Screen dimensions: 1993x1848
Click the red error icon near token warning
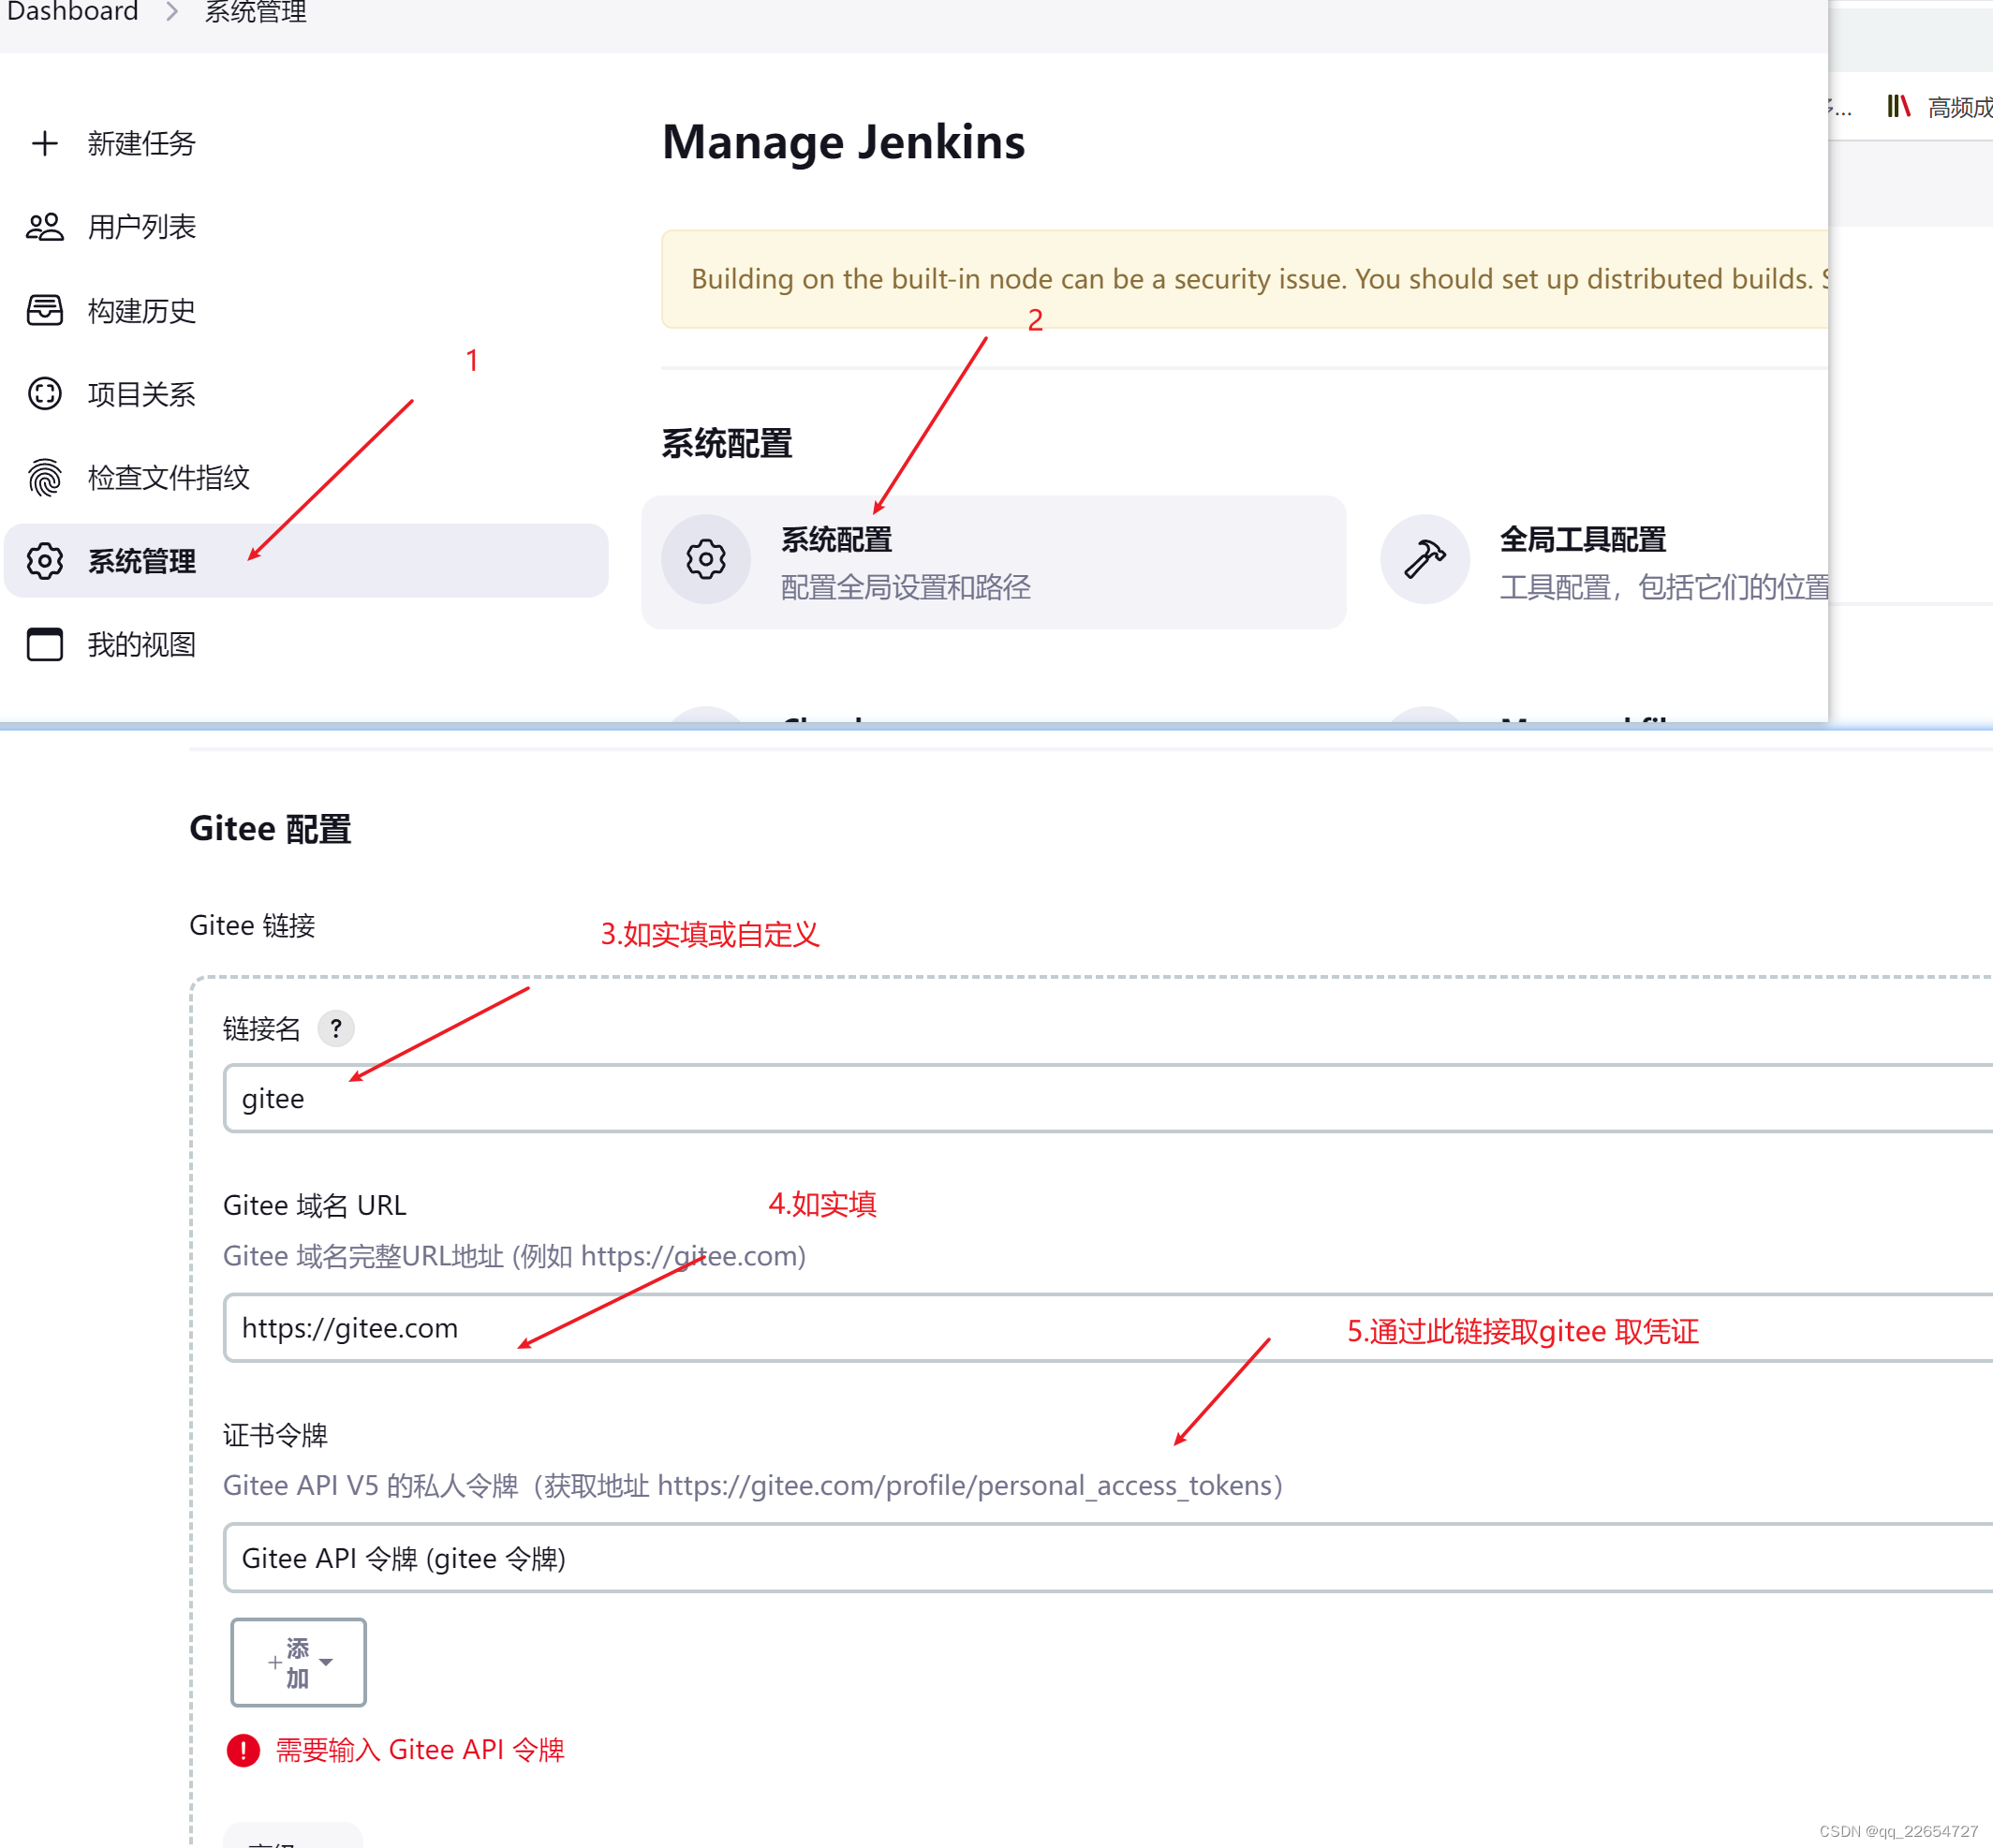click(243, 1750)
